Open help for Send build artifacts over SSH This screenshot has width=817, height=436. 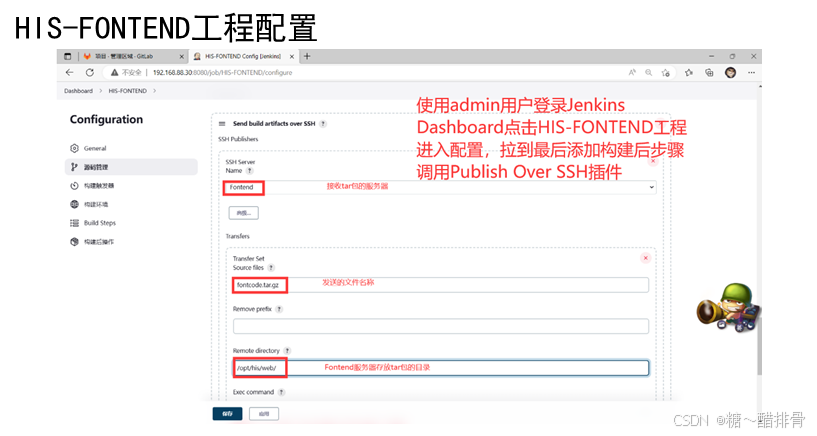pyautogui.click(x=323, y=124)
